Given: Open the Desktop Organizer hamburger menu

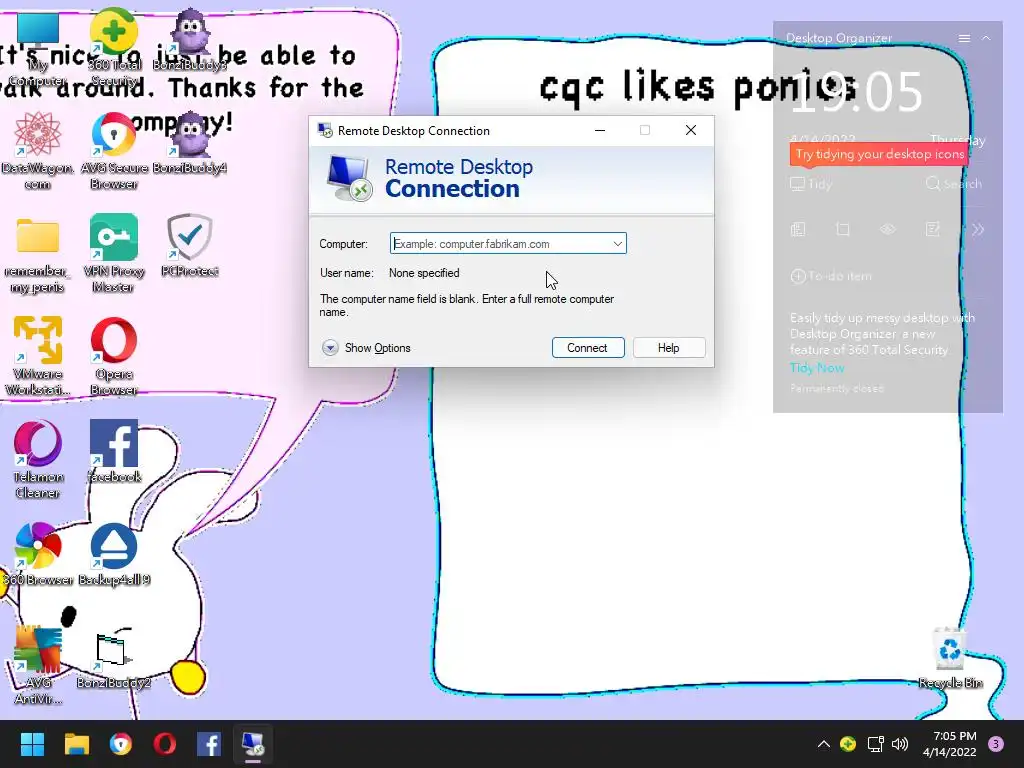Looking at the screenshot, I should click(x=964, y=39).
